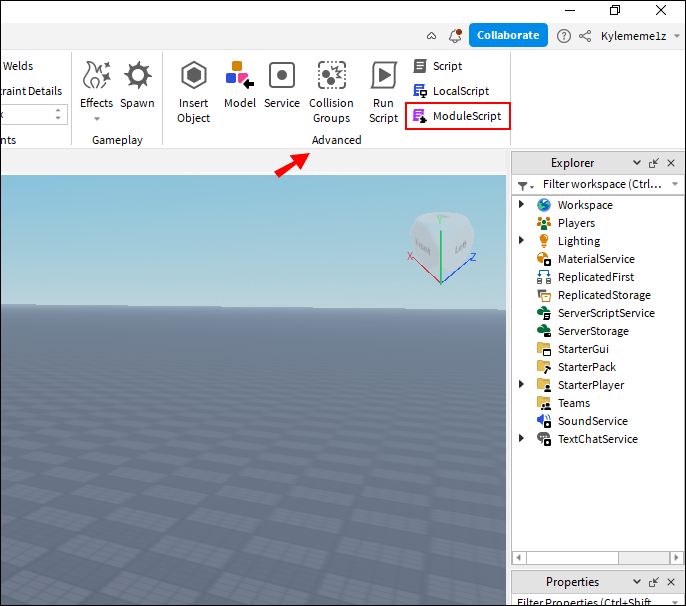This screenshot has width=686, height=606.
Task: Click the view selector orientation cube
Action: pyautogui.click(x=441, y=248)
